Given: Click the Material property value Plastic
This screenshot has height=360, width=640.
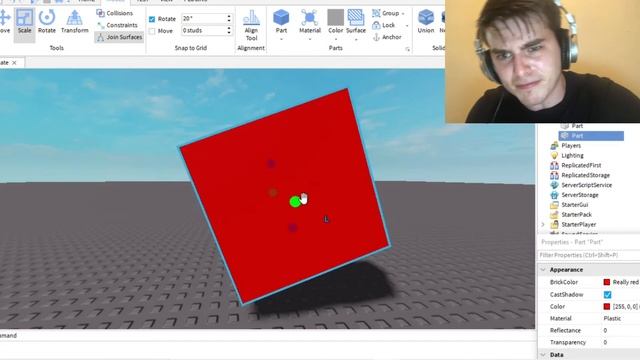Looking at the screenshot, I should (612, 318).
